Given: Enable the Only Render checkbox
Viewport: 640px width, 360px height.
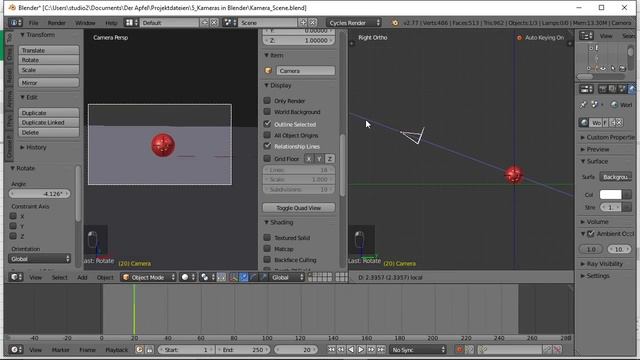Looking at the screenshot, I should pos(267,100).
